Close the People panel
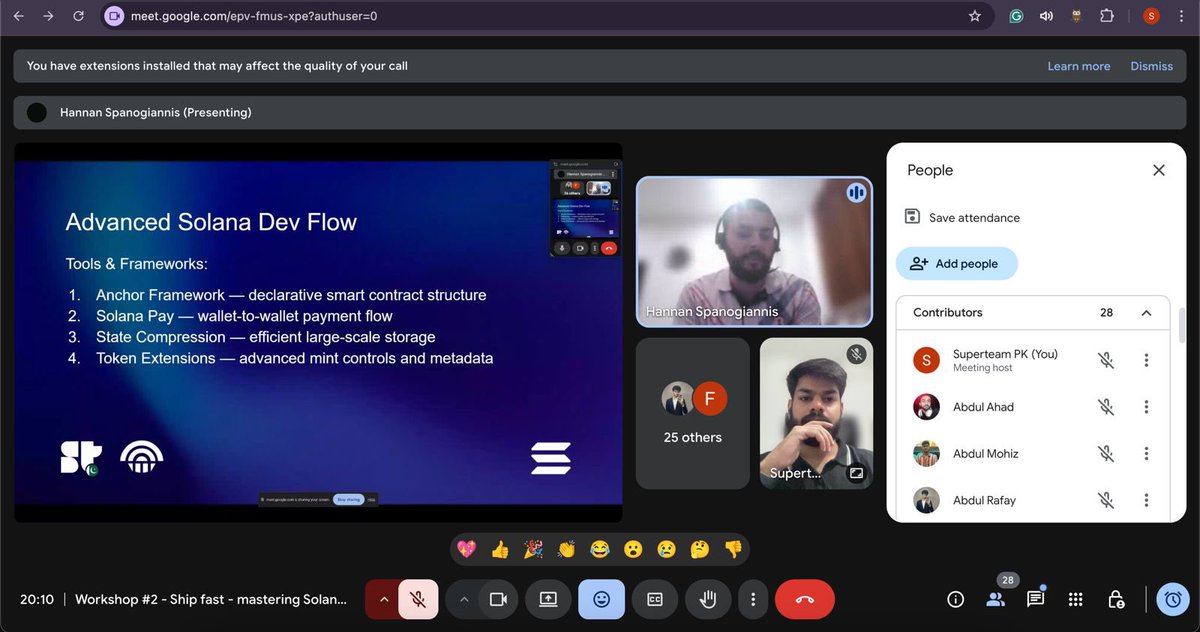This screenshot has height=632, width=1200. pos(1159,170)
